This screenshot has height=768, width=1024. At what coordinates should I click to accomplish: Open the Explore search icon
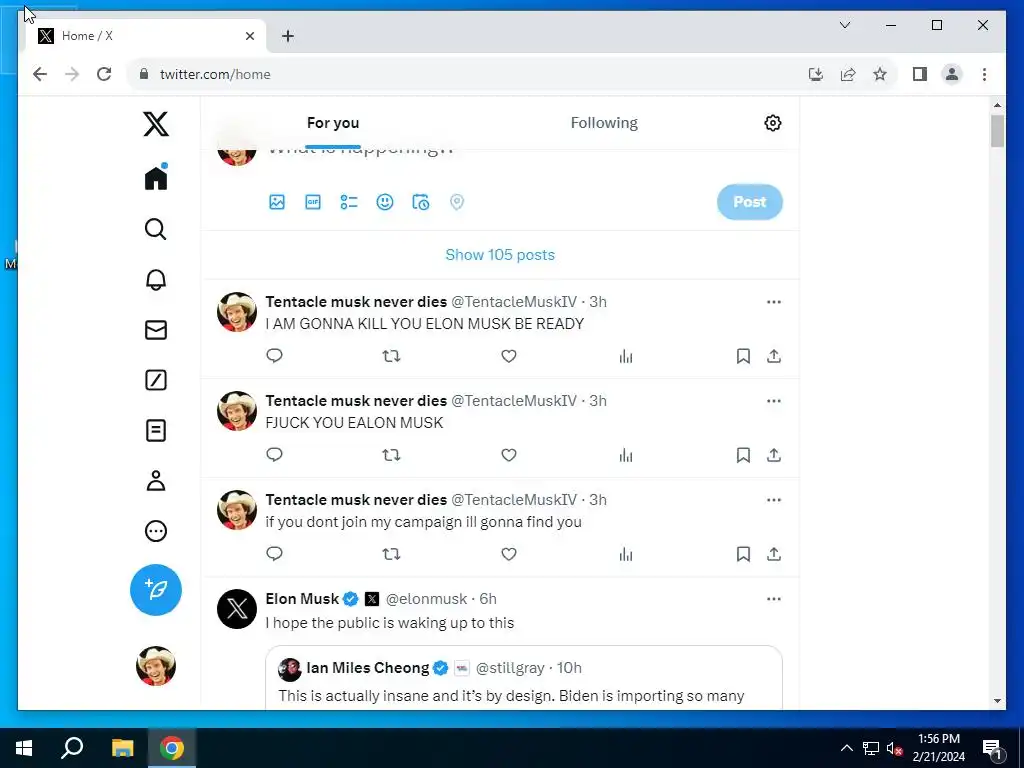coord(155,229)
